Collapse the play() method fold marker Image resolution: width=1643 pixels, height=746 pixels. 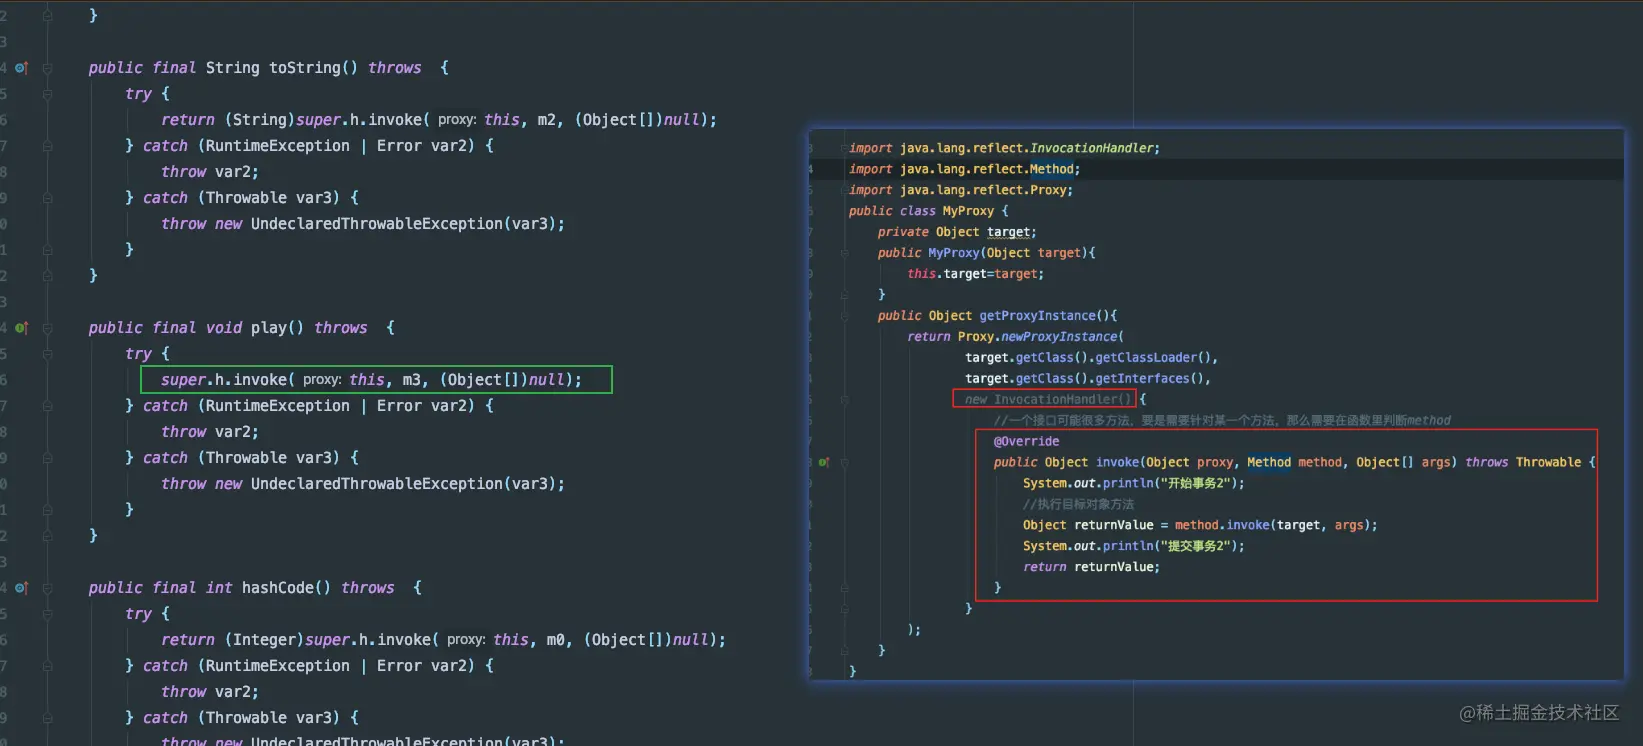(x=47, y=328)
